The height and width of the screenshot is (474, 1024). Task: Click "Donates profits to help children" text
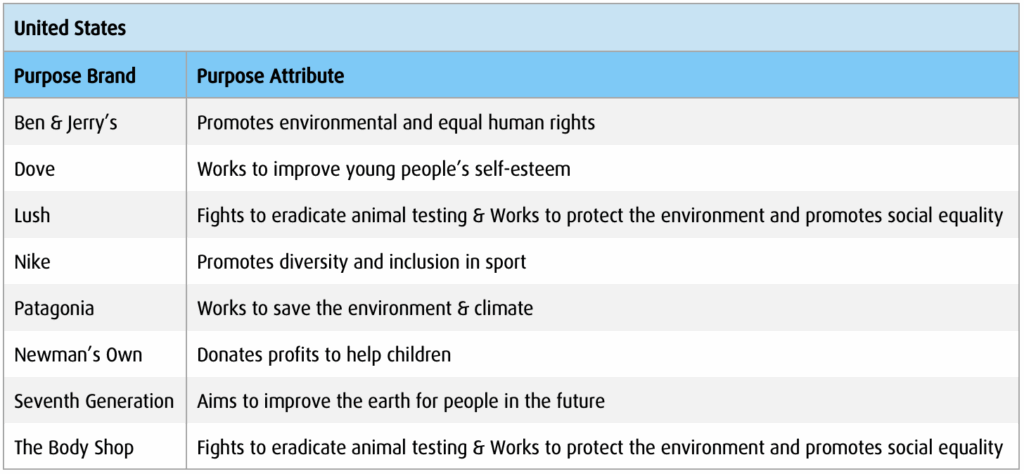(x=324, y=355)
